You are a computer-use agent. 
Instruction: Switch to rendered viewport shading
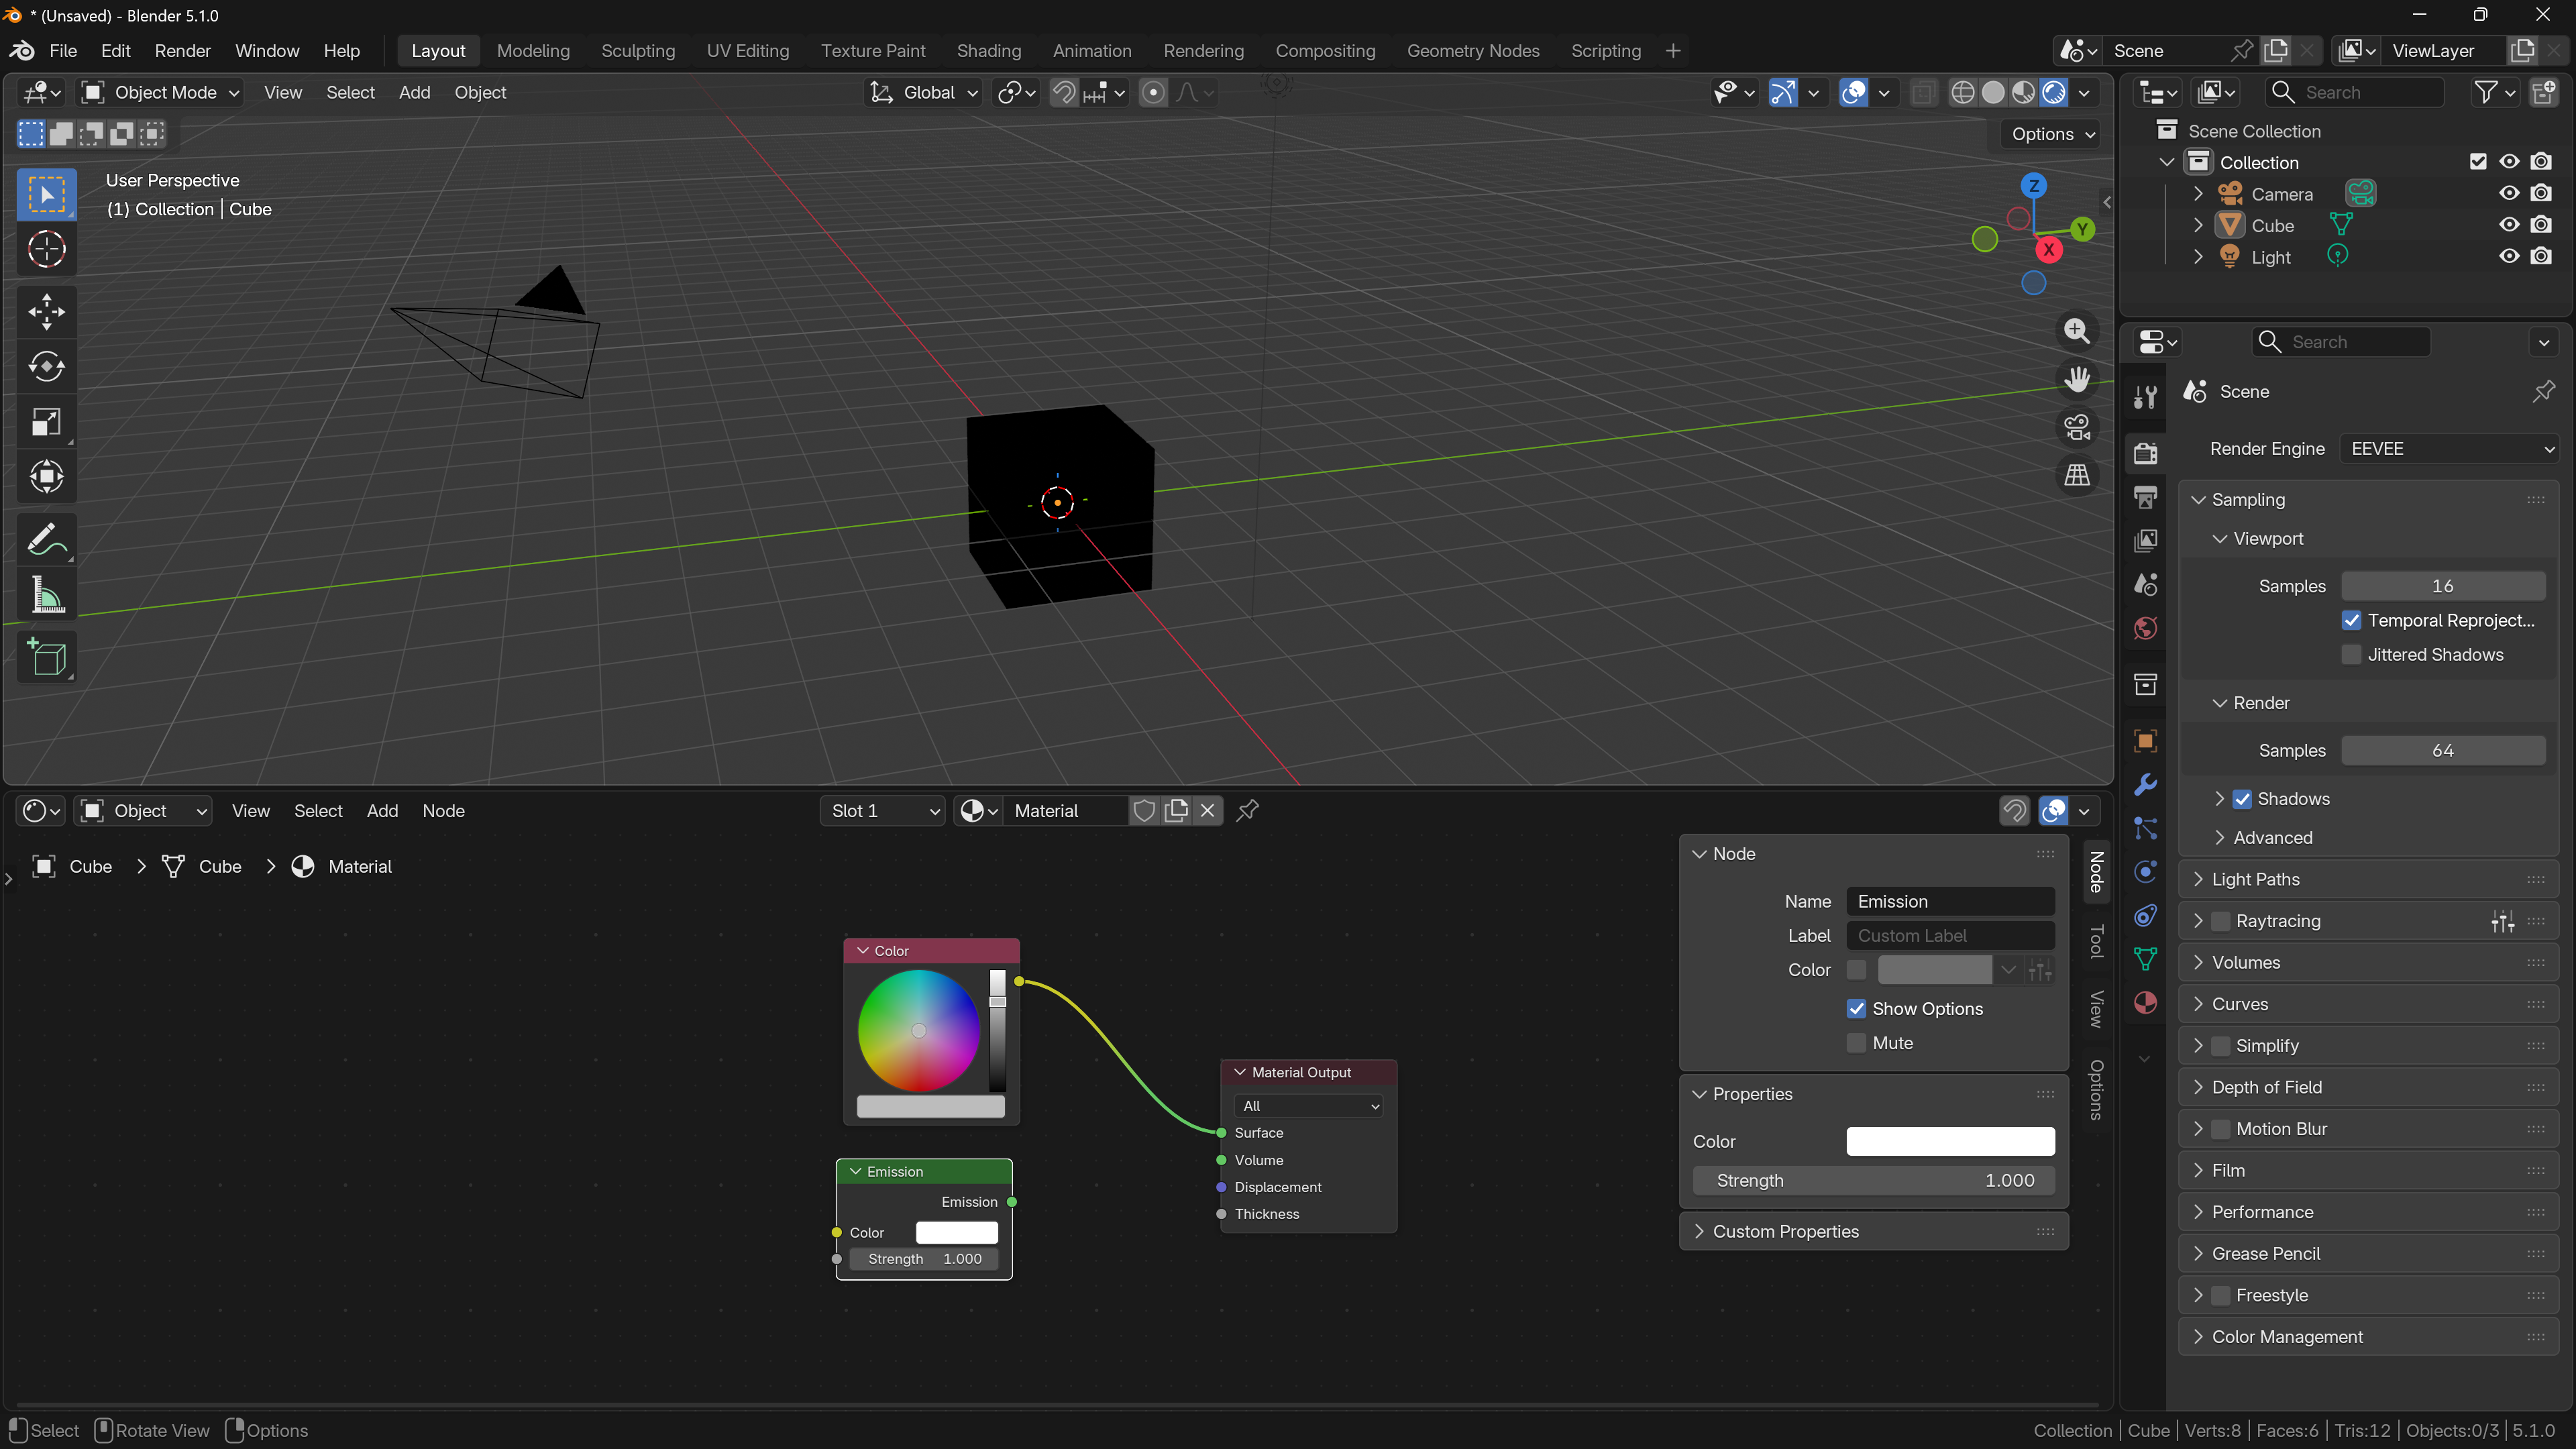(2054, 93)
